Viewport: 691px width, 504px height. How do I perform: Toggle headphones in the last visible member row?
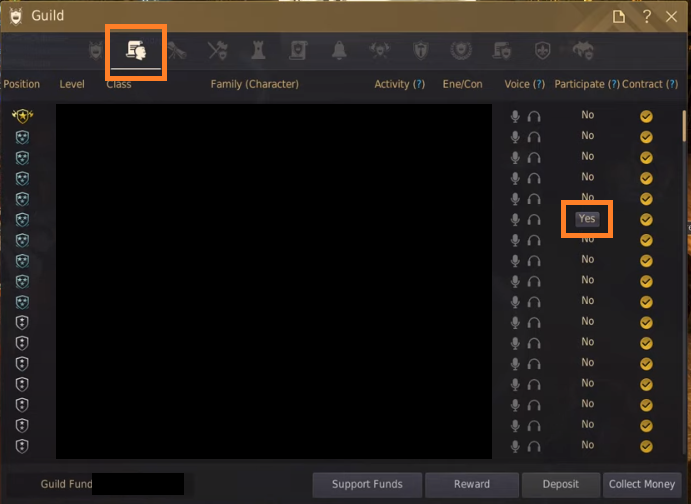[534, 447]
